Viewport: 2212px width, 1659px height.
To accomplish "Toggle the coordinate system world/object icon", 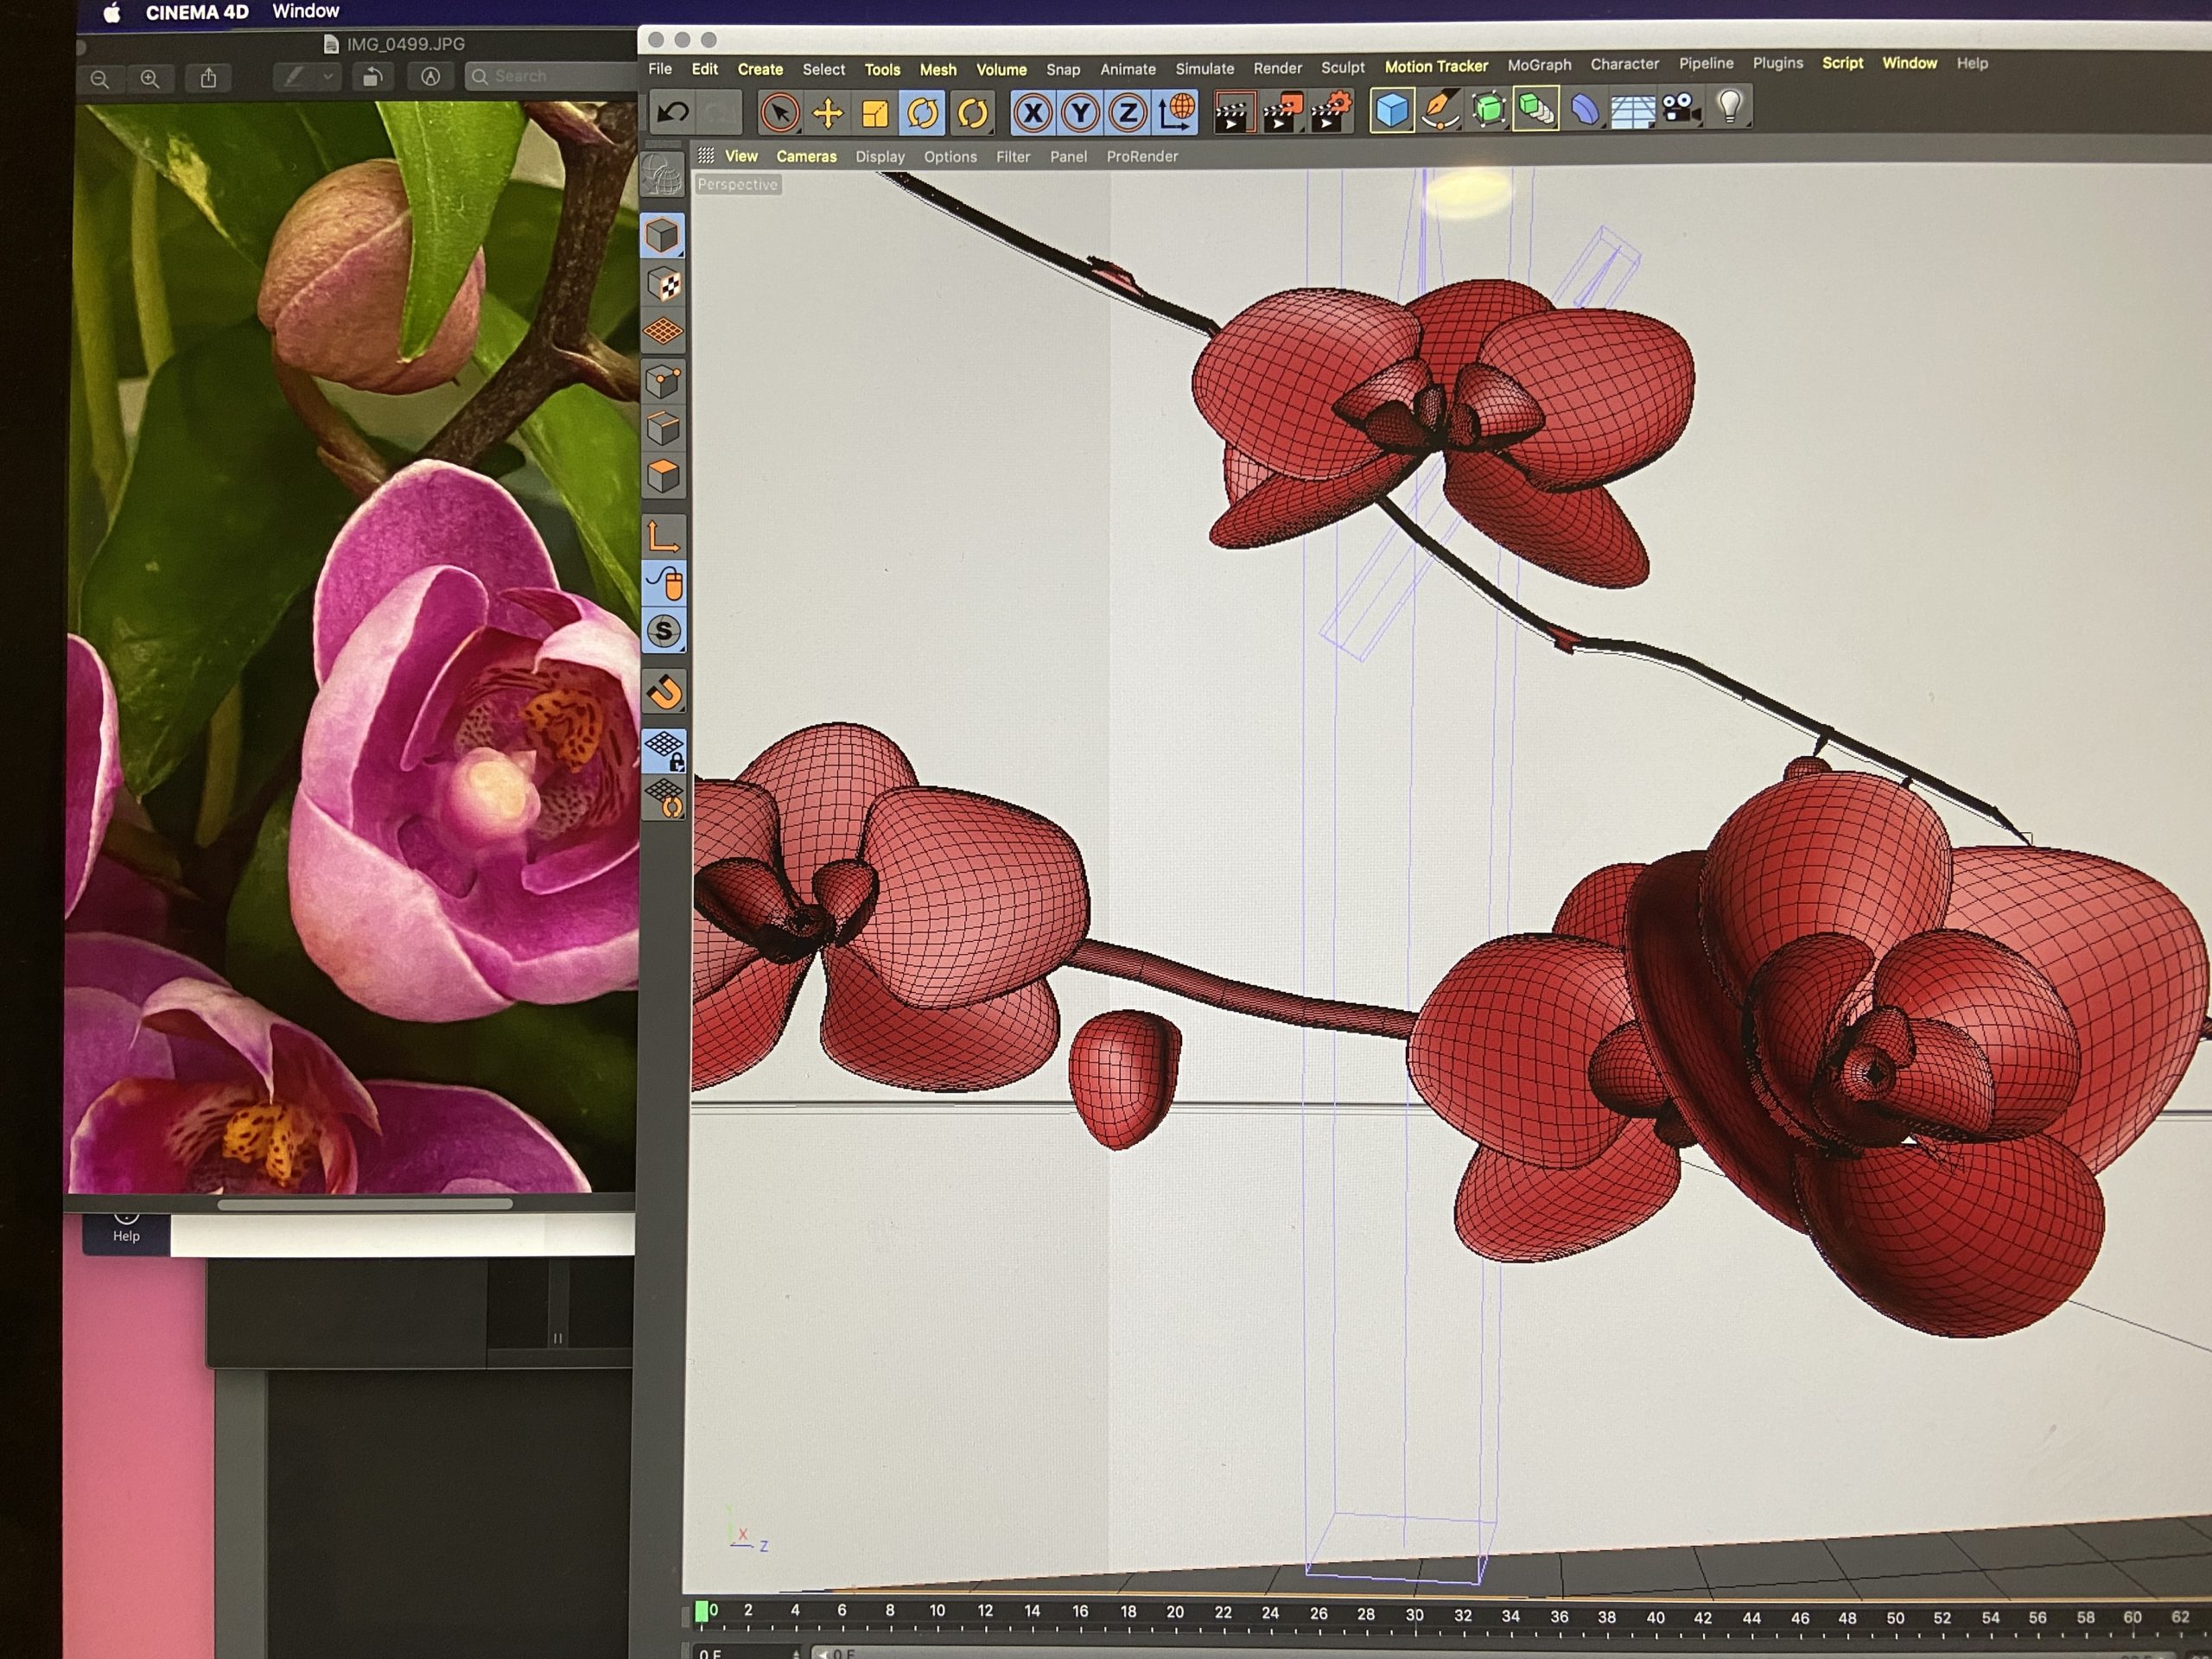I will click(1176, 112).
